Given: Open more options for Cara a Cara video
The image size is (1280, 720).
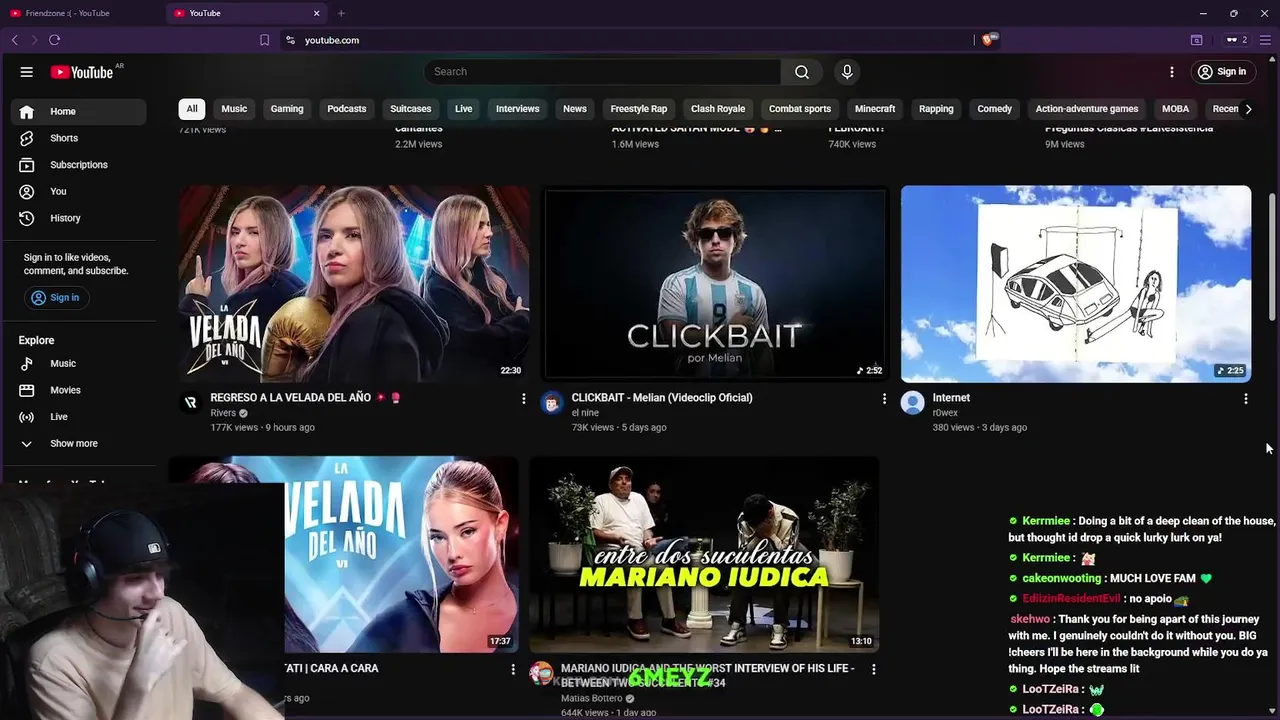Looking at the screenshot, I should point(513,669).
